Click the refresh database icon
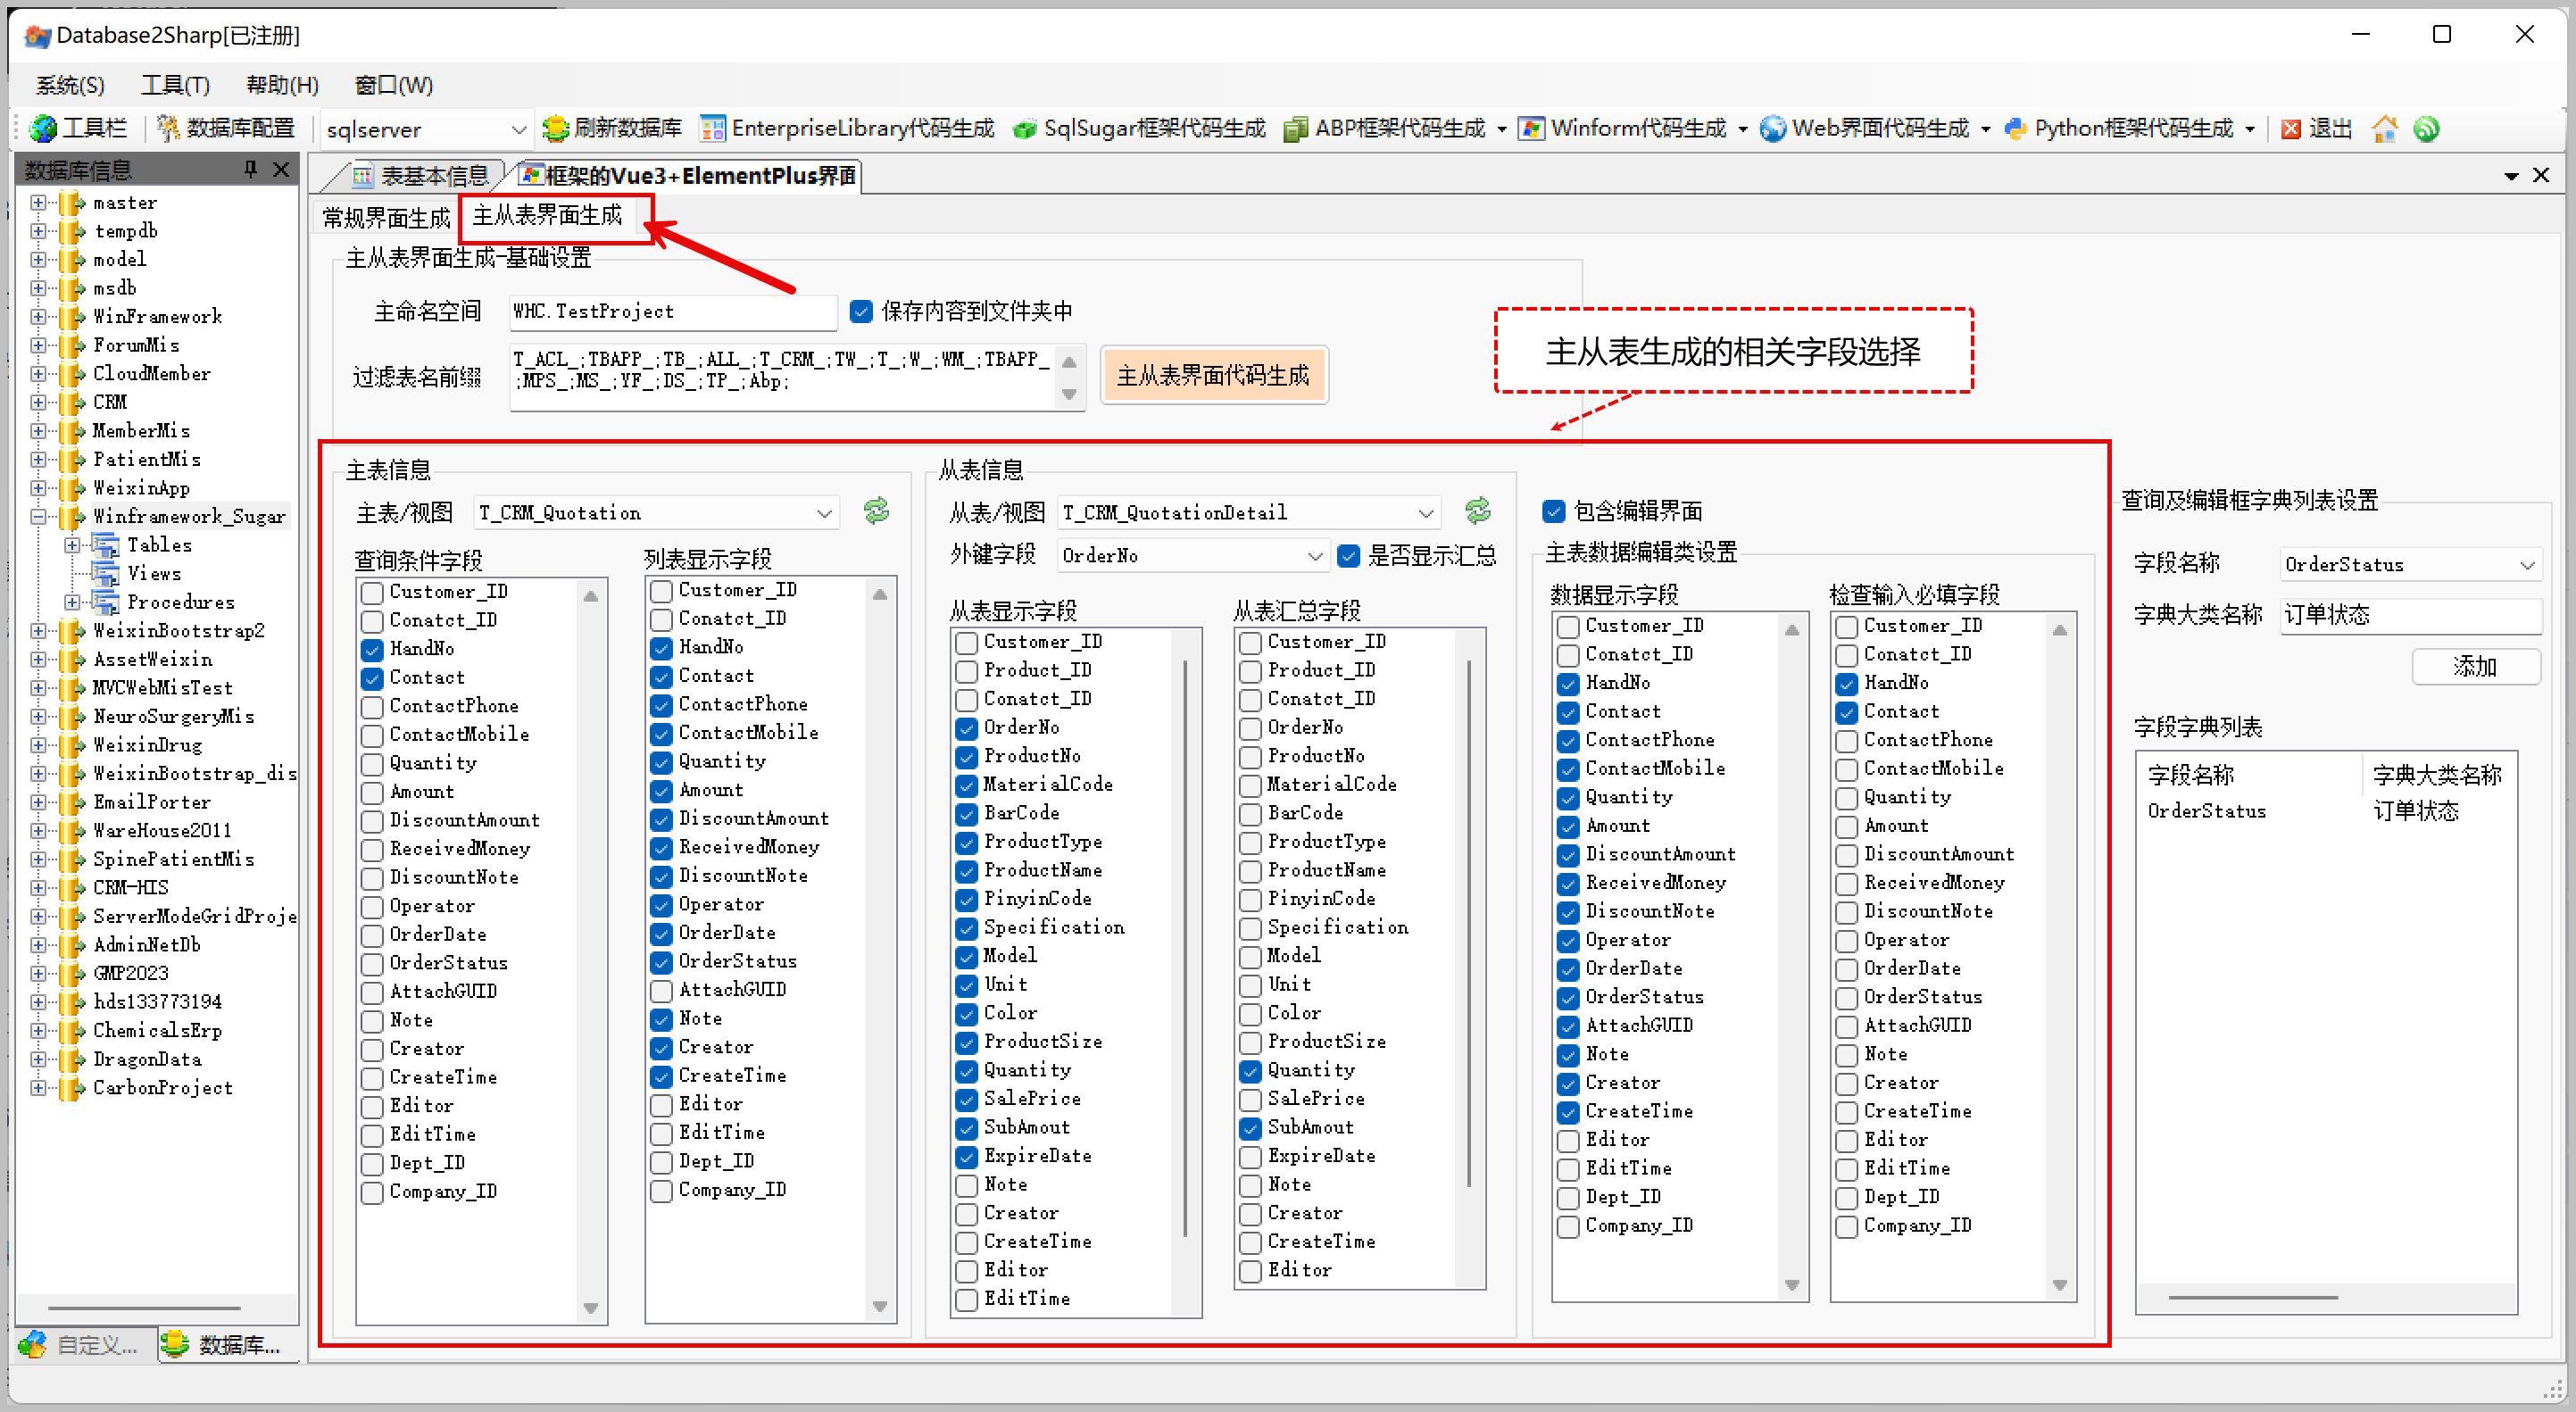 [x=555, y=129]
